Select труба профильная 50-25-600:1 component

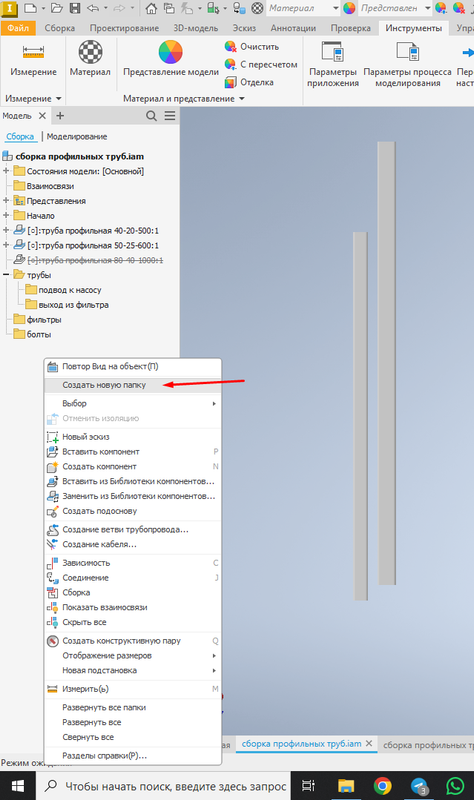click(x=93, y=245)
